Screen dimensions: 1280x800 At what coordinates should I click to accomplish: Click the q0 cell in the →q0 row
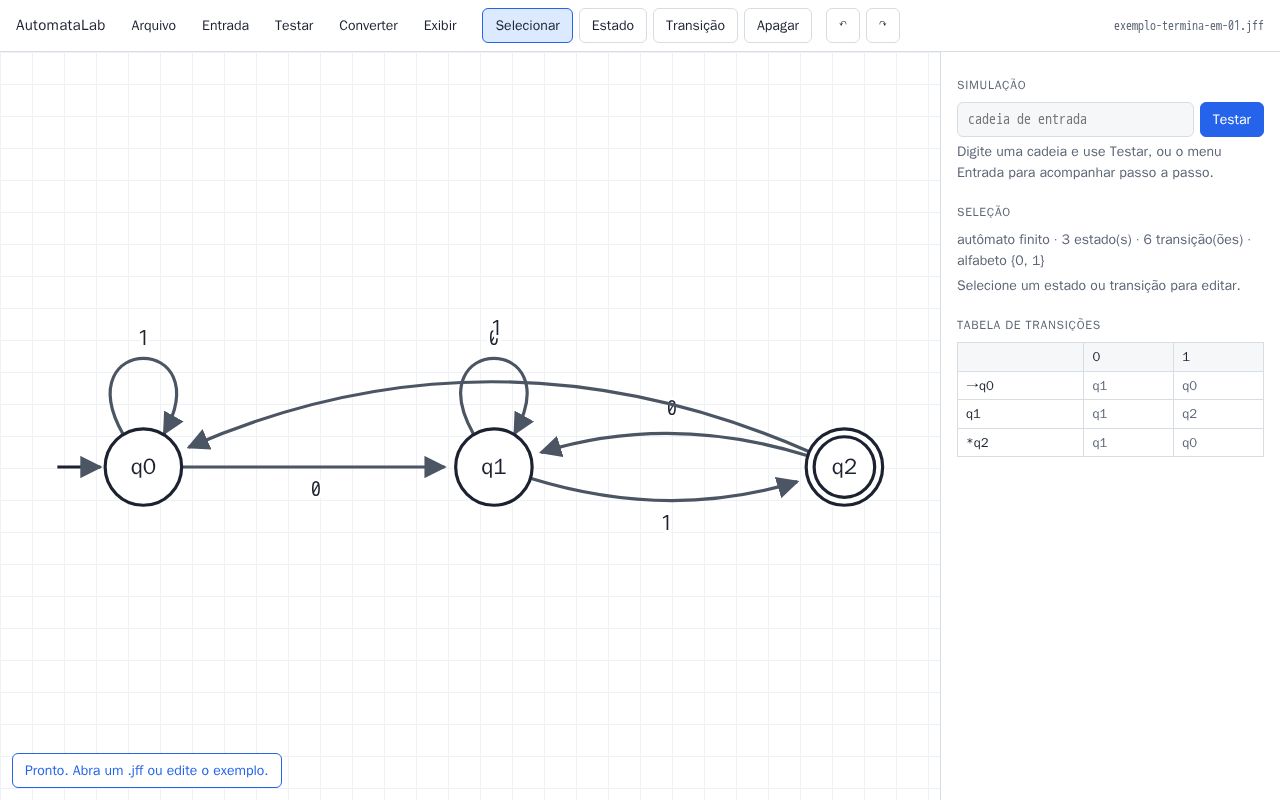[1218, 386]
